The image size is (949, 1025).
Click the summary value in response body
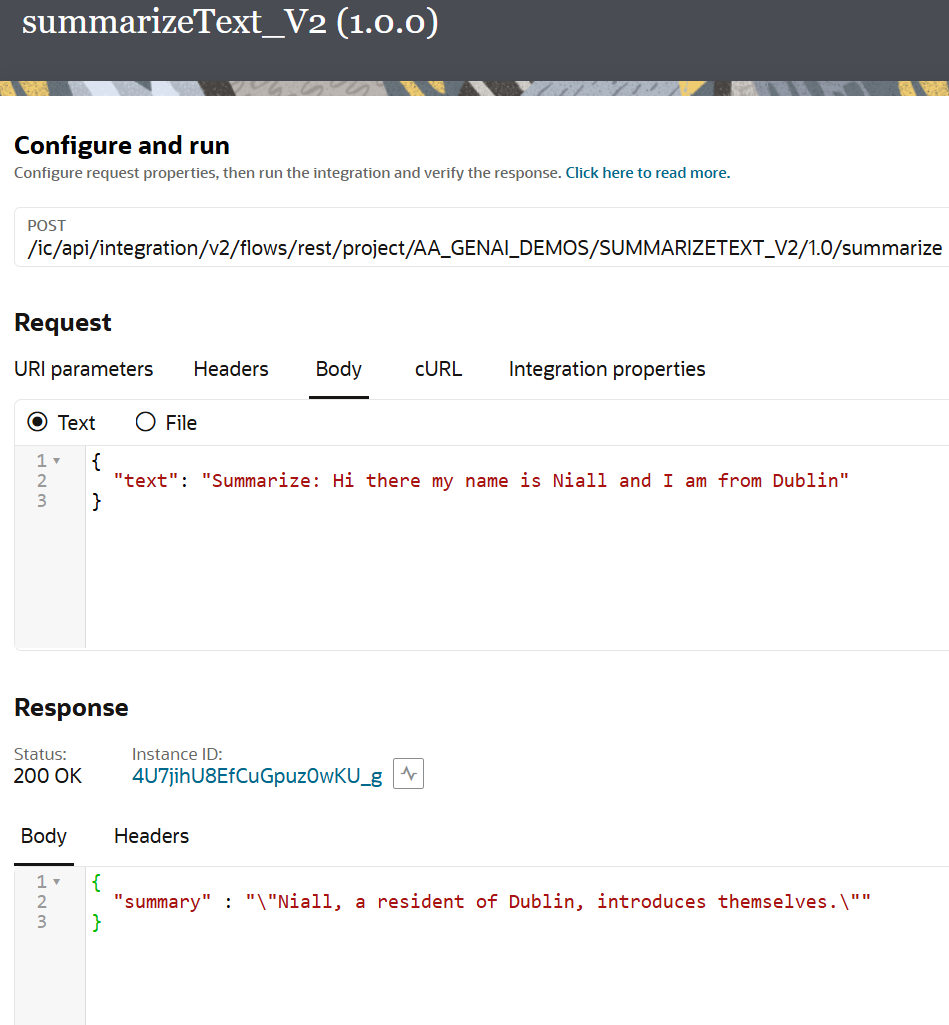[558, 902]
